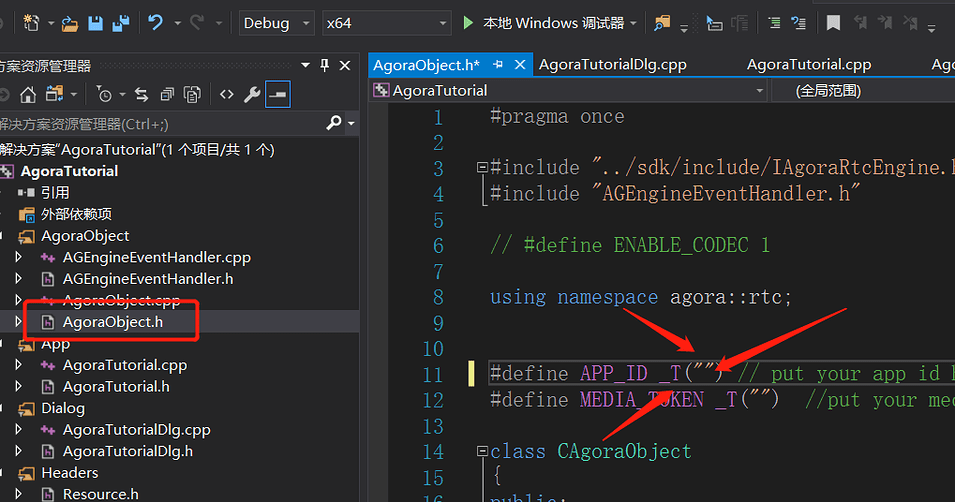Select AgoraObject.h in the tree
This screenshot has height=502, width=955.
[113, 322]
